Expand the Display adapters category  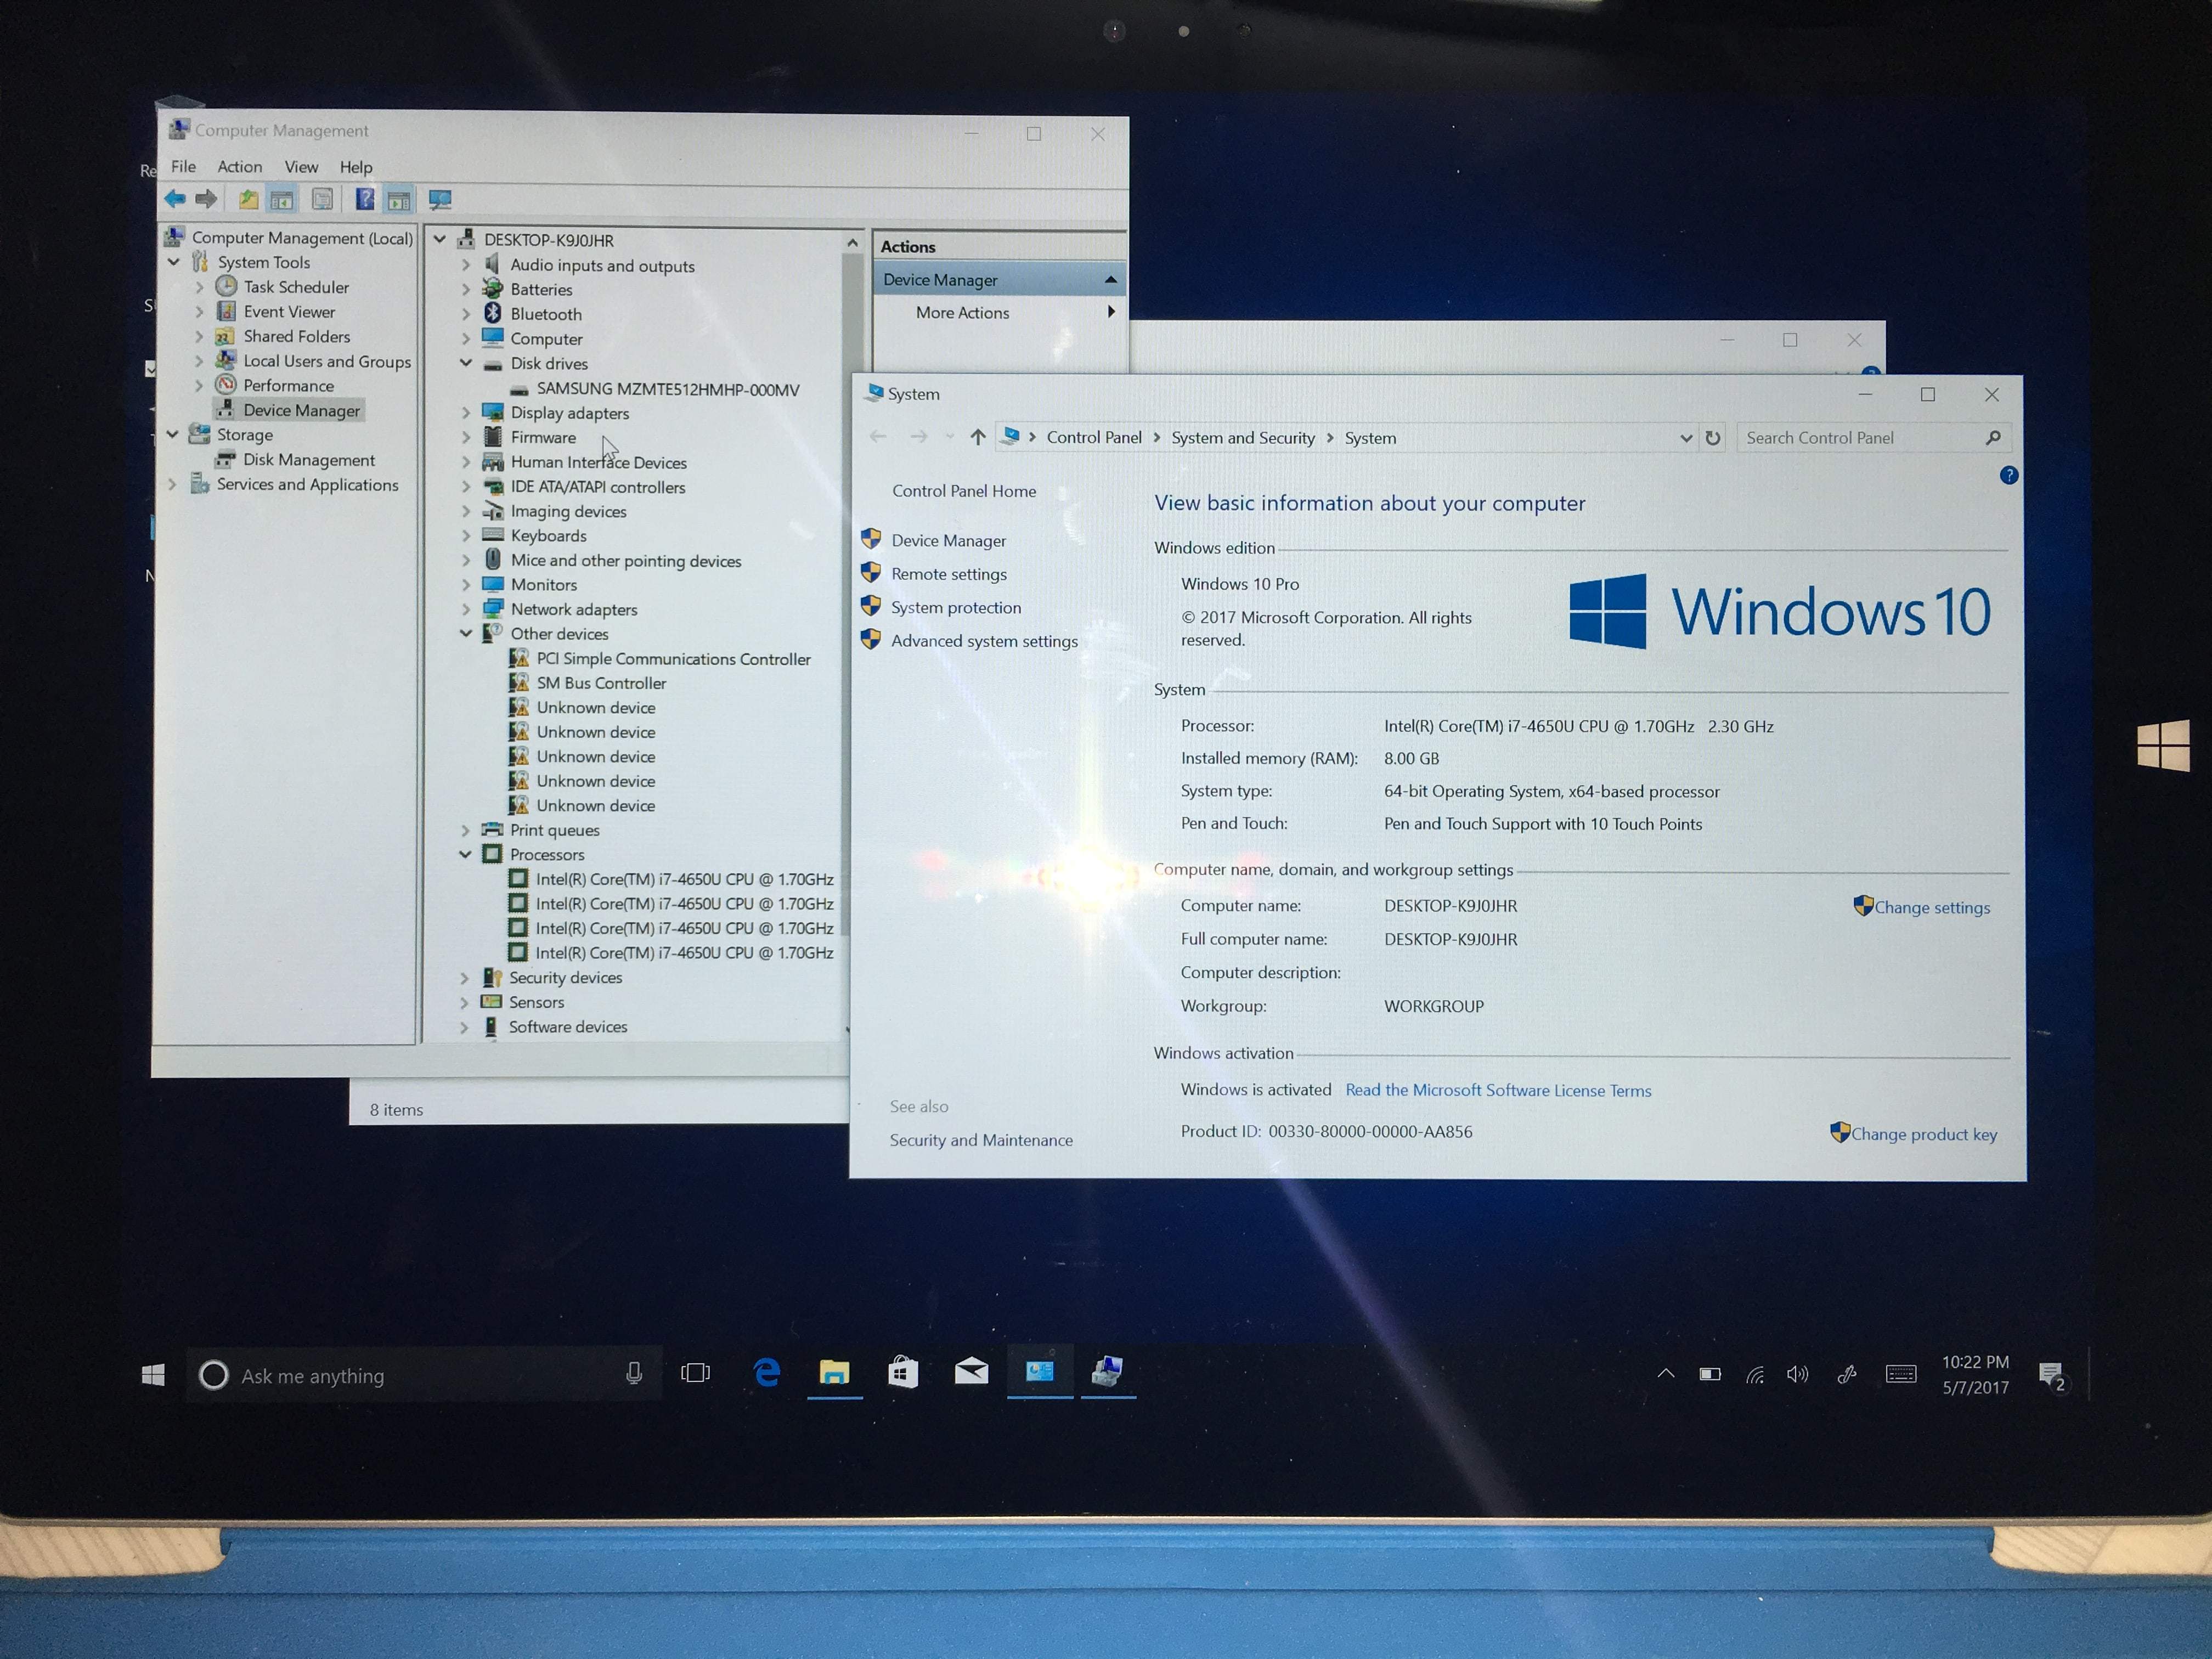[x=466, y=413]
